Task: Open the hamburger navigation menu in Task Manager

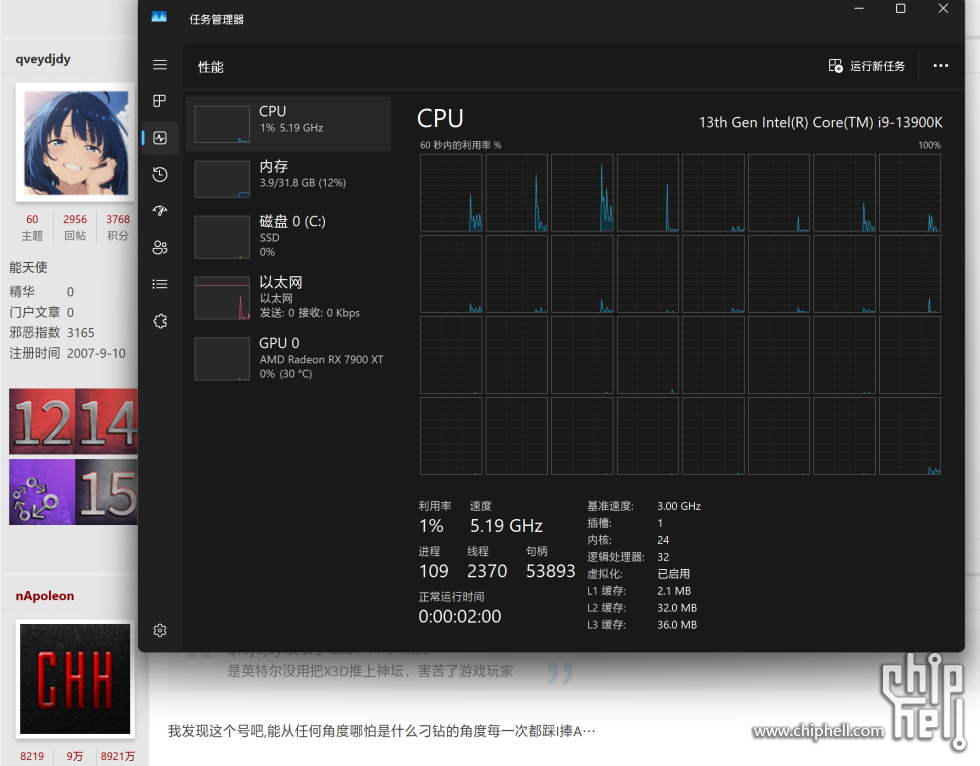Action: point(160,65)
